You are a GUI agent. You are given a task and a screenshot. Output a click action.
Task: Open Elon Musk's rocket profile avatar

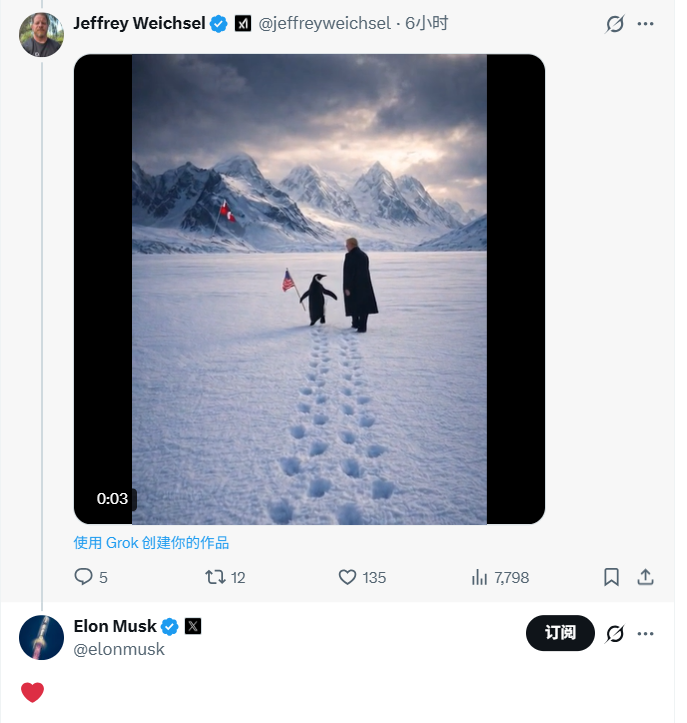[x=41, y=637]
